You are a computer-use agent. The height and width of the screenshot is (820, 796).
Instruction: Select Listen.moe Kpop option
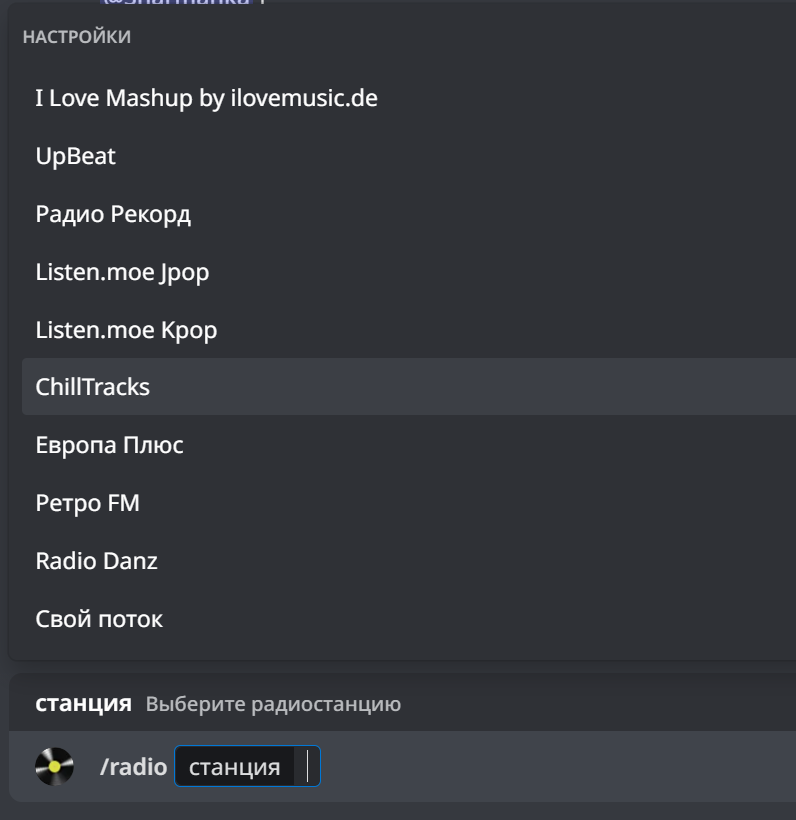click(x=126, y=329)
